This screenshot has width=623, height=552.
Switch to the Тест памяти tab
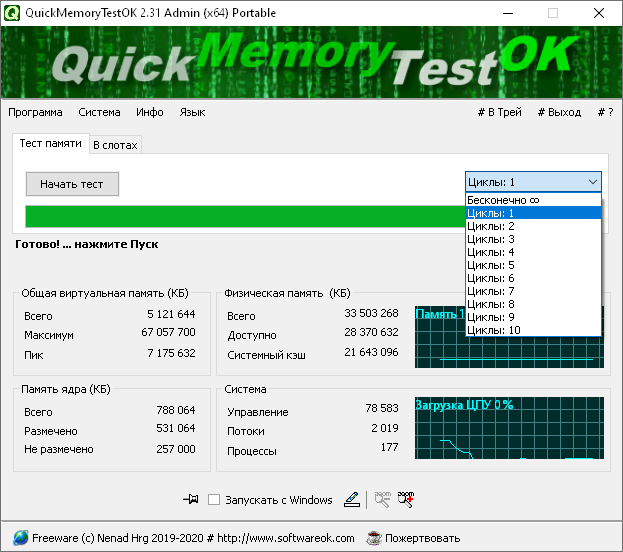pyautogui.click(x=50, y=143)
